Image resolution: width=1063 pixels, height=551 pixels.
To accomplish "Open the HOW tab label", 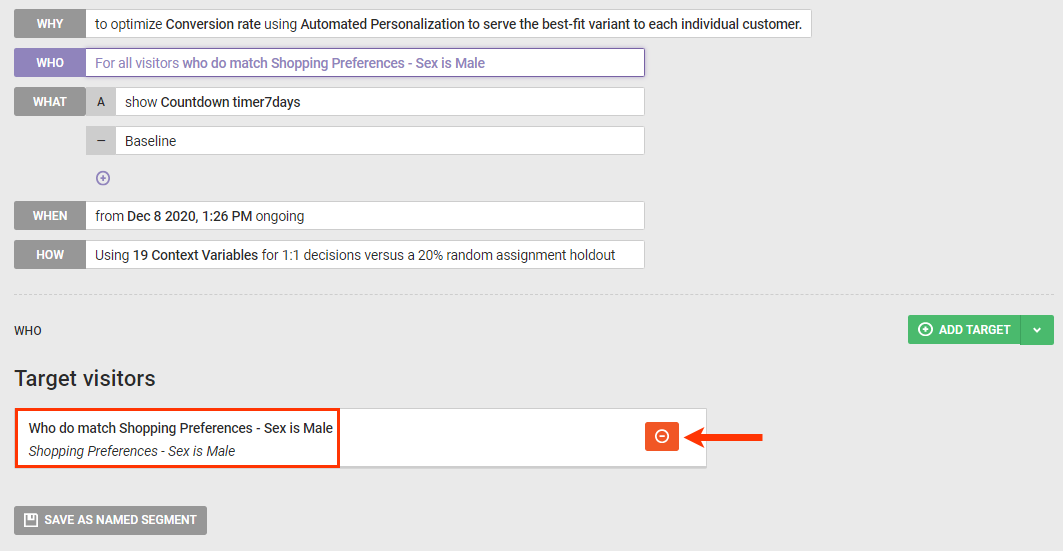I will pyautogui.click(x=50, y=255).
